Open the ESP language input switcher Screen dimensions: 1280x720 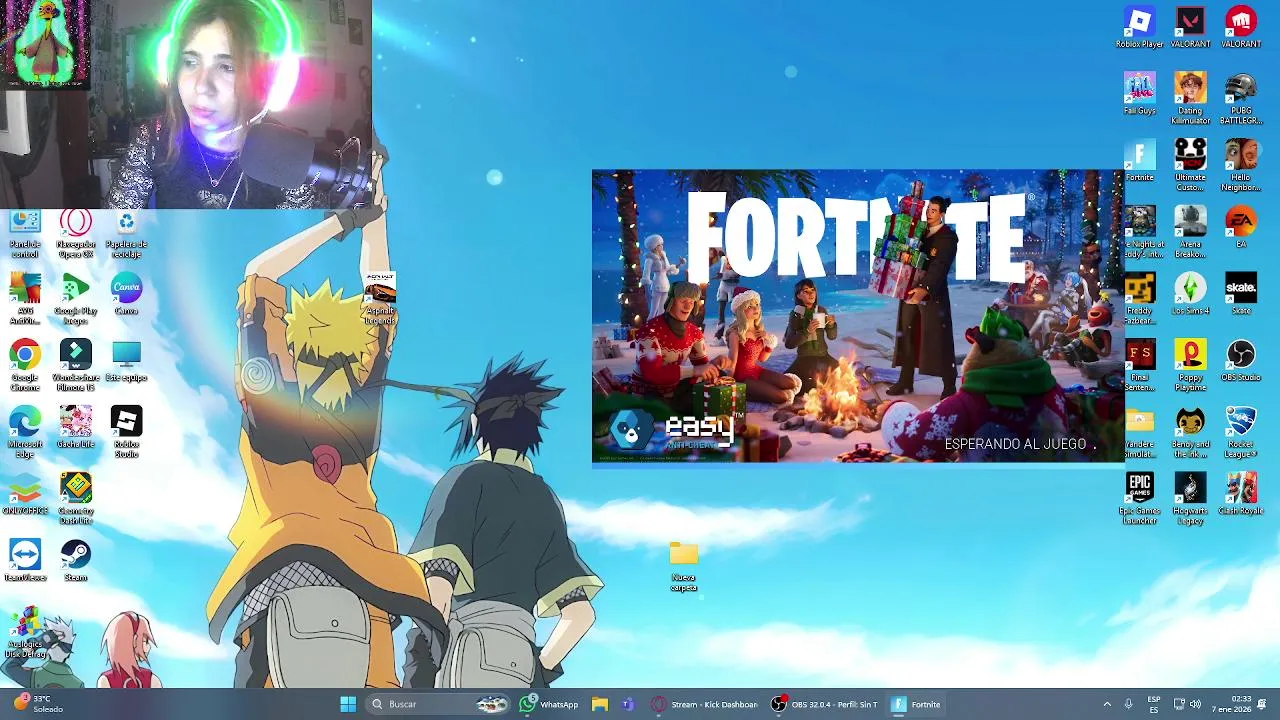click(1154, 704)
